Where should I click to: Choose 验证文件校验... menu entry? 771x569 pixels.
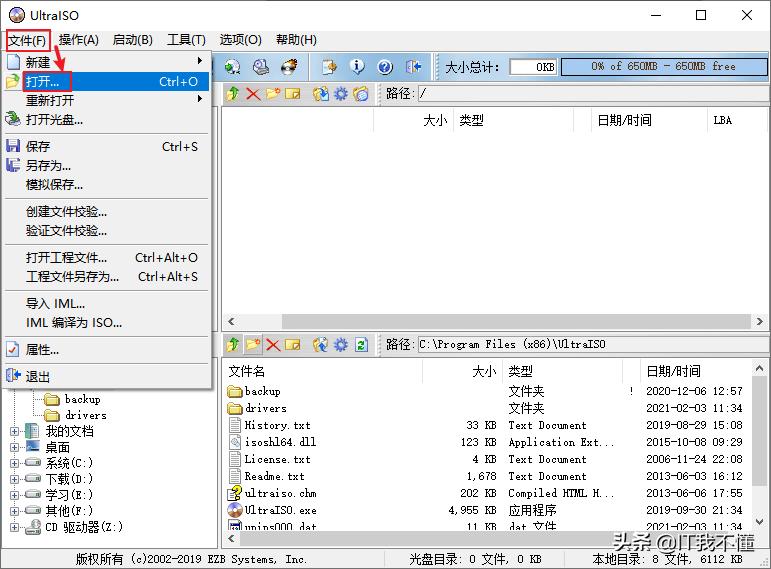coord(107,231)
